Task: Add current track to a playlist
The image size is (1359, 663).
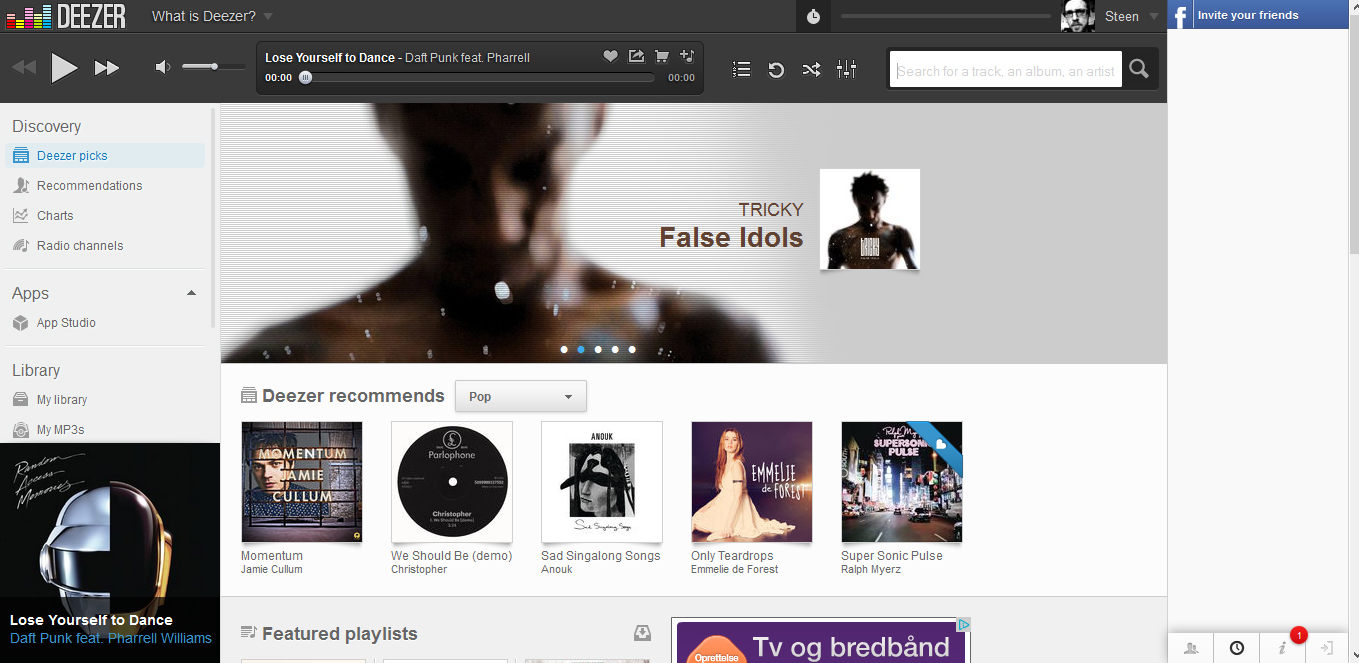Action: [x=687, y=56]
